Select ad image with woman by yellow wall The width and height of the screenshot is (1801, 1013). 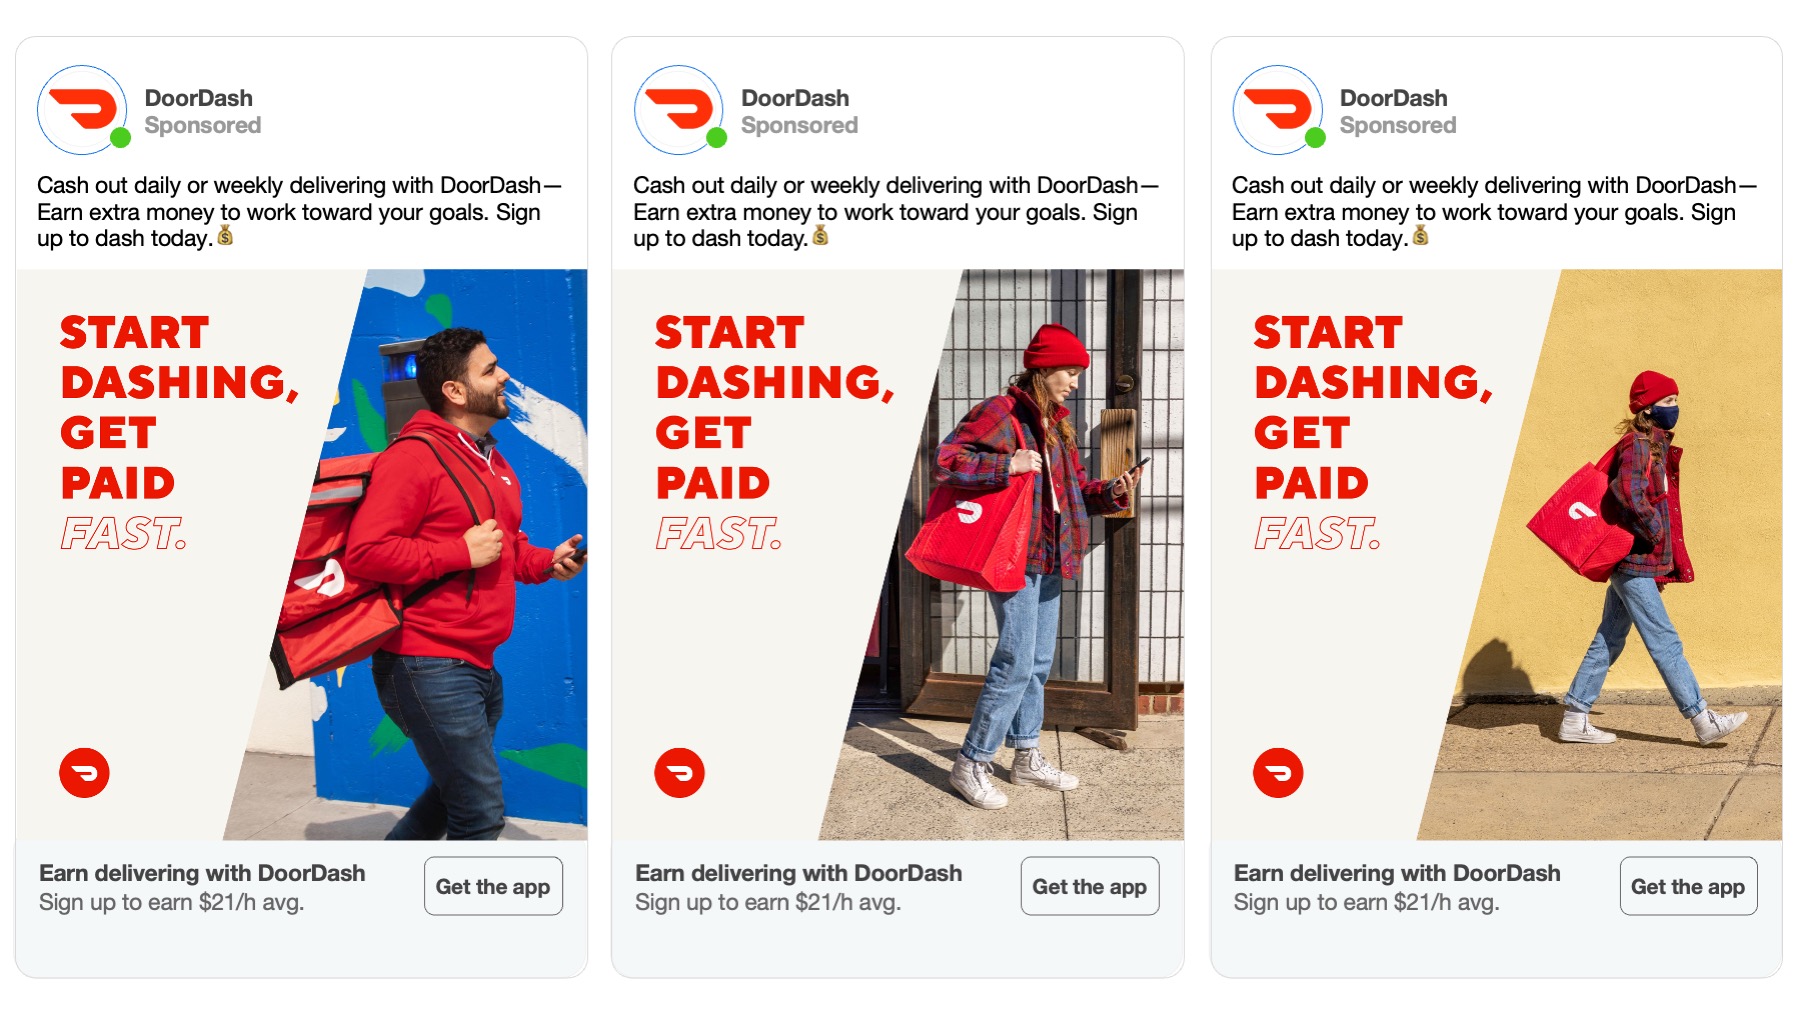coord(1497,555)
